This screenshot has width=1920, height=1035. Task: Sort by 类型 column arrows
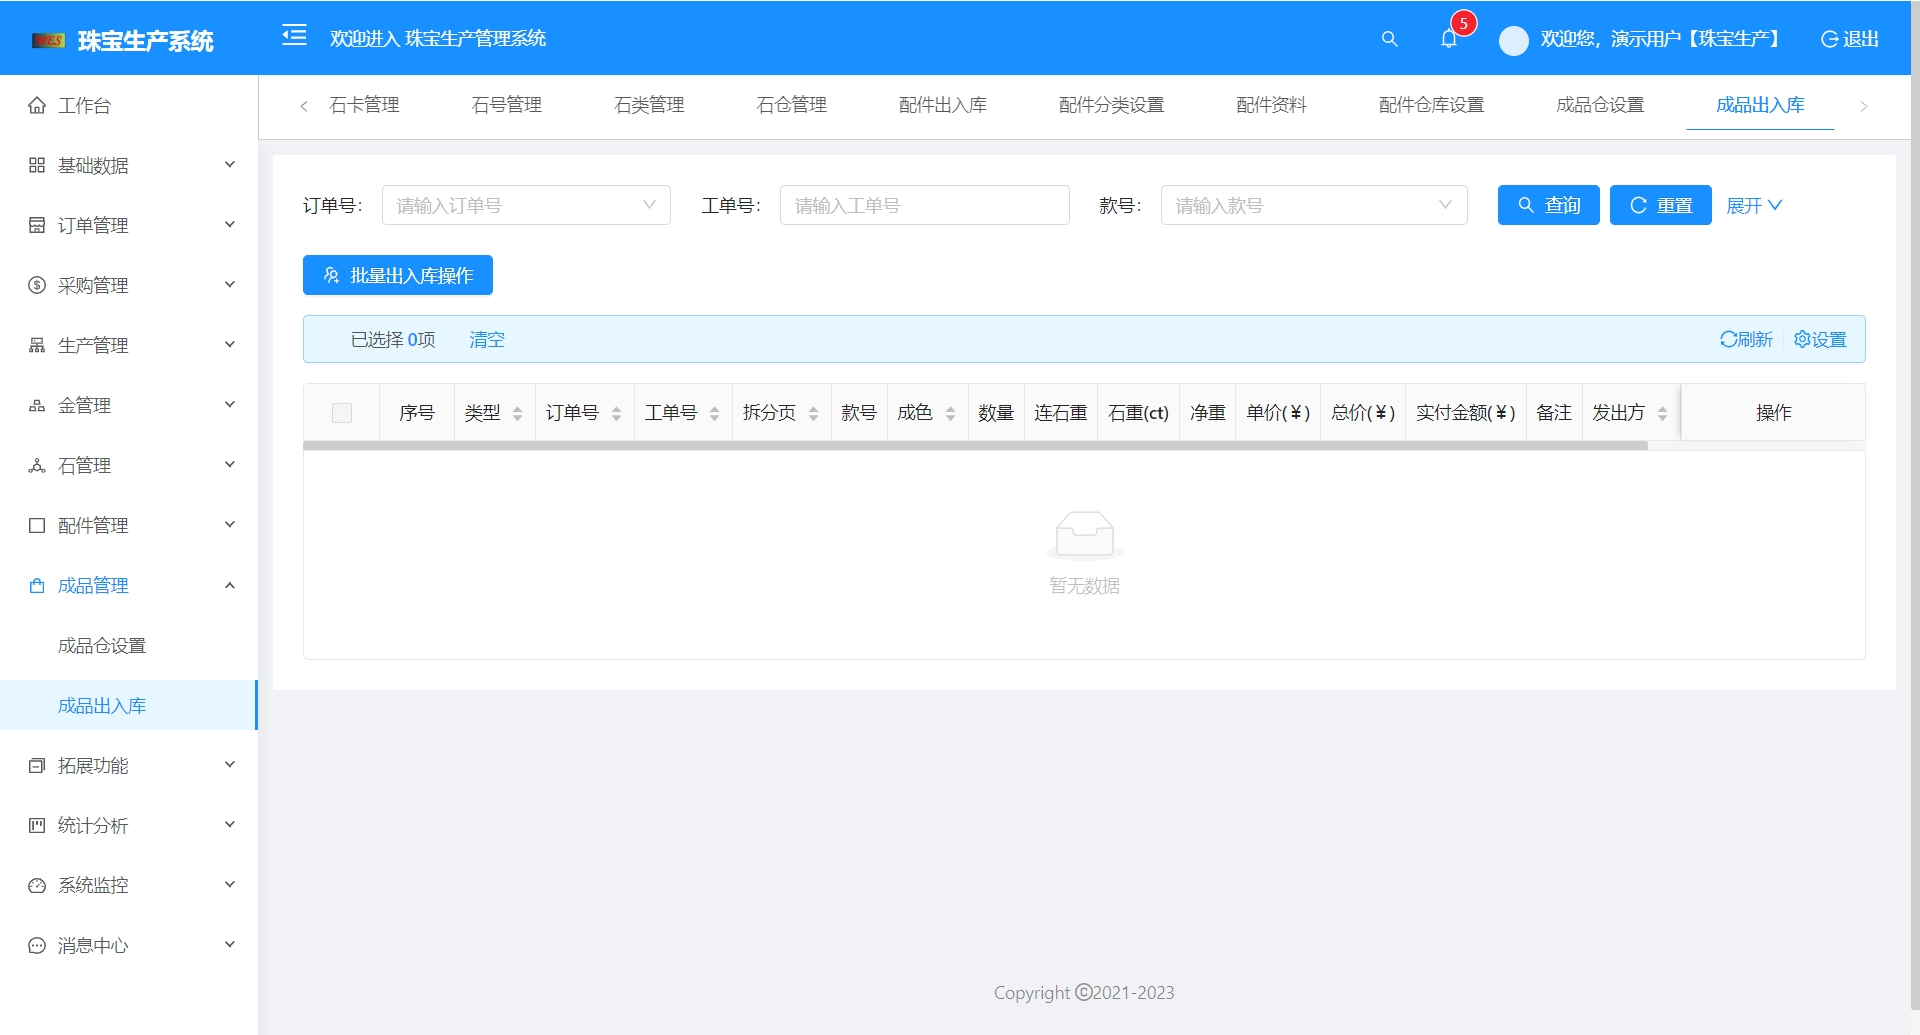click(x=517, y=414)
